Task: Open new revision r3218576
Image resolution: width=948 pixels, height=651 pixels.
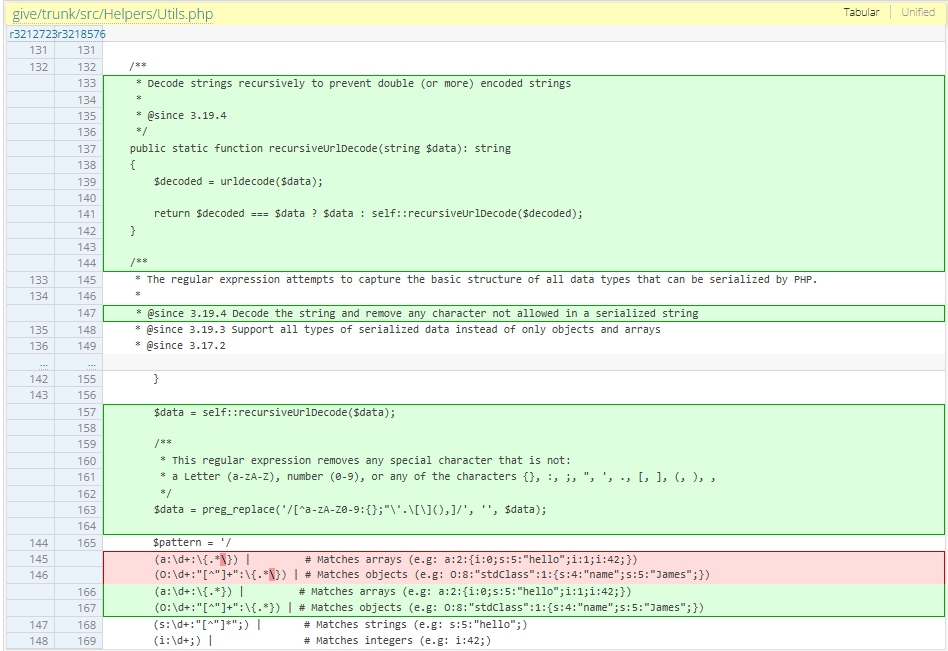Action: click(82, 34)
